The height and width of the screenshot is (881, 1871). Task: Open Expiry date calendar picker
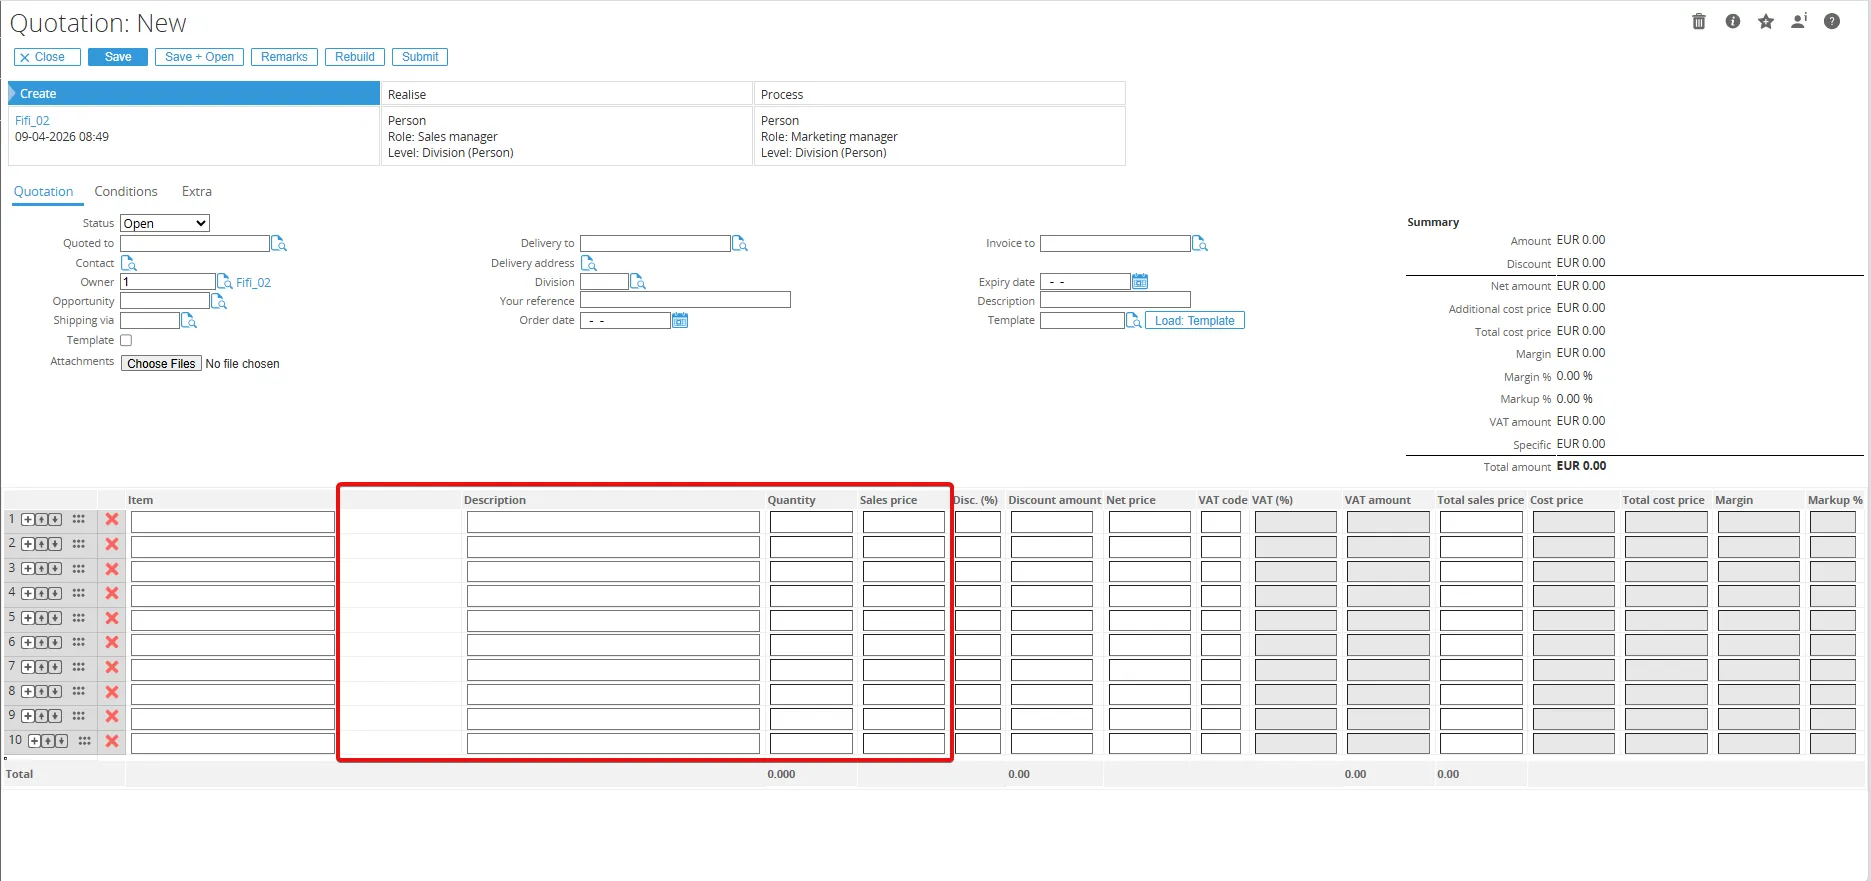coord(1140,282)
